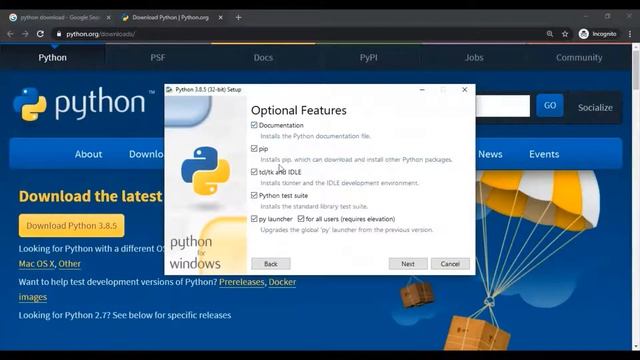
Task: Toggle the py launcher checkbox
Action: click(x=254, y=219)
